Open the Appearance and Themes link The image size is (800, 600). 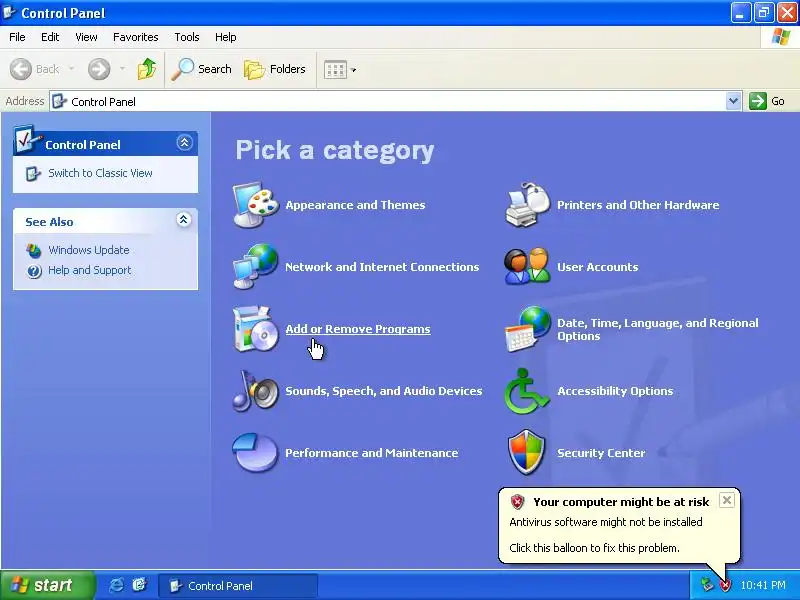click(355, 205)
